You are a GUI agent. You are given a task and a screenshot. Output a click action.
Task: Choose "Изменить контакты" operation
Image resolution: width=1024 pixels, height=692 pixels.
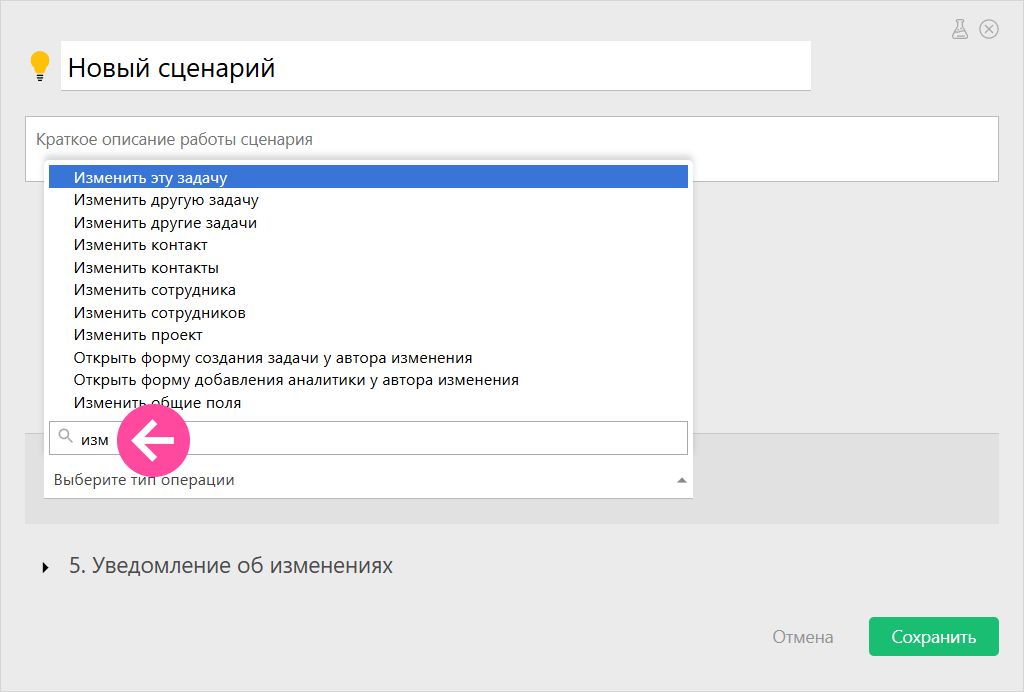coord(368,268)
